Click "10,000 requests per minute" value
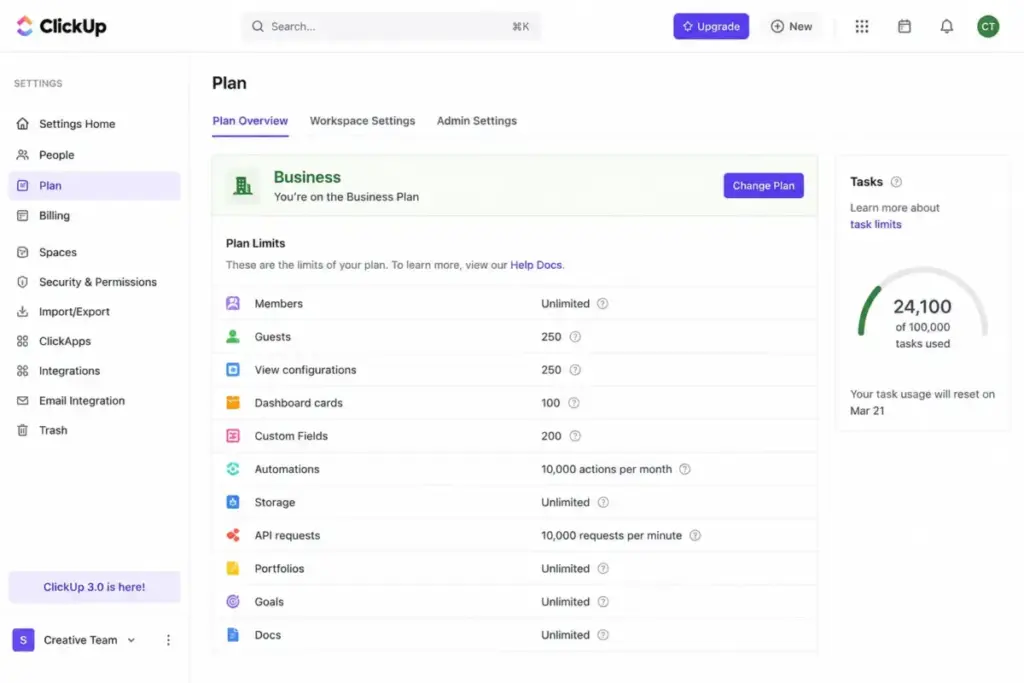Viewport: 1024px width, 683px height. [611, 535]
